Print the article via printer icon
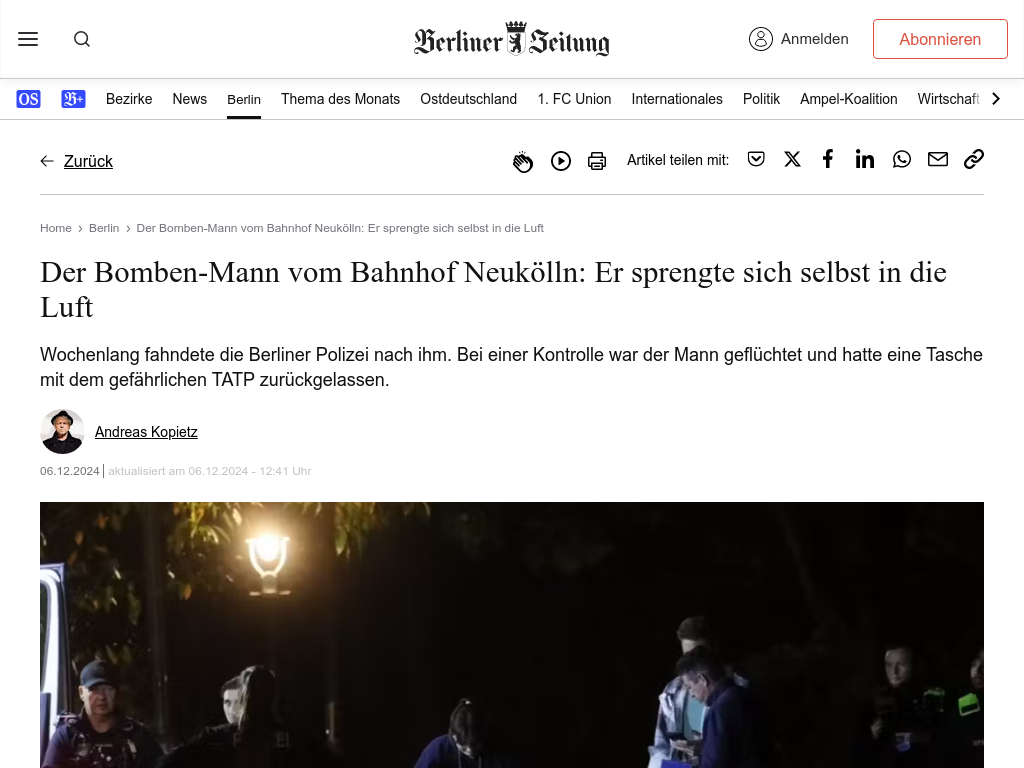The image size is (1024, 768). coord(597,161)
